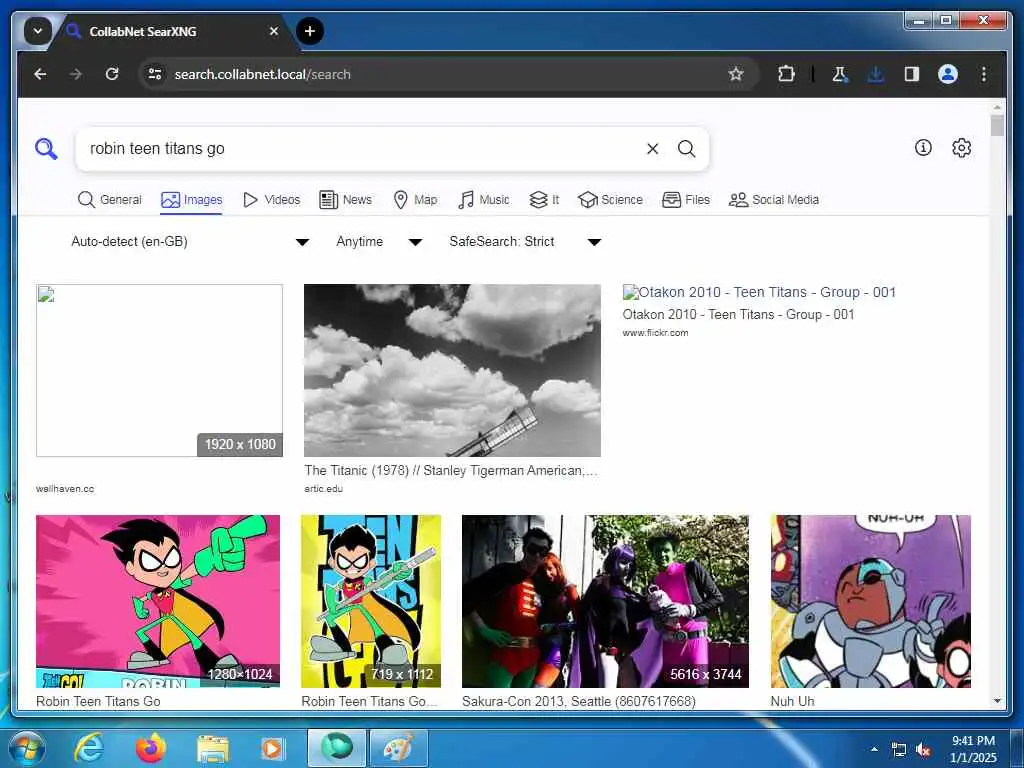The height and width of the screenshot is (768, 1024).
Task: Go forward with the browser forward arrow
Action: click(76, 74)
